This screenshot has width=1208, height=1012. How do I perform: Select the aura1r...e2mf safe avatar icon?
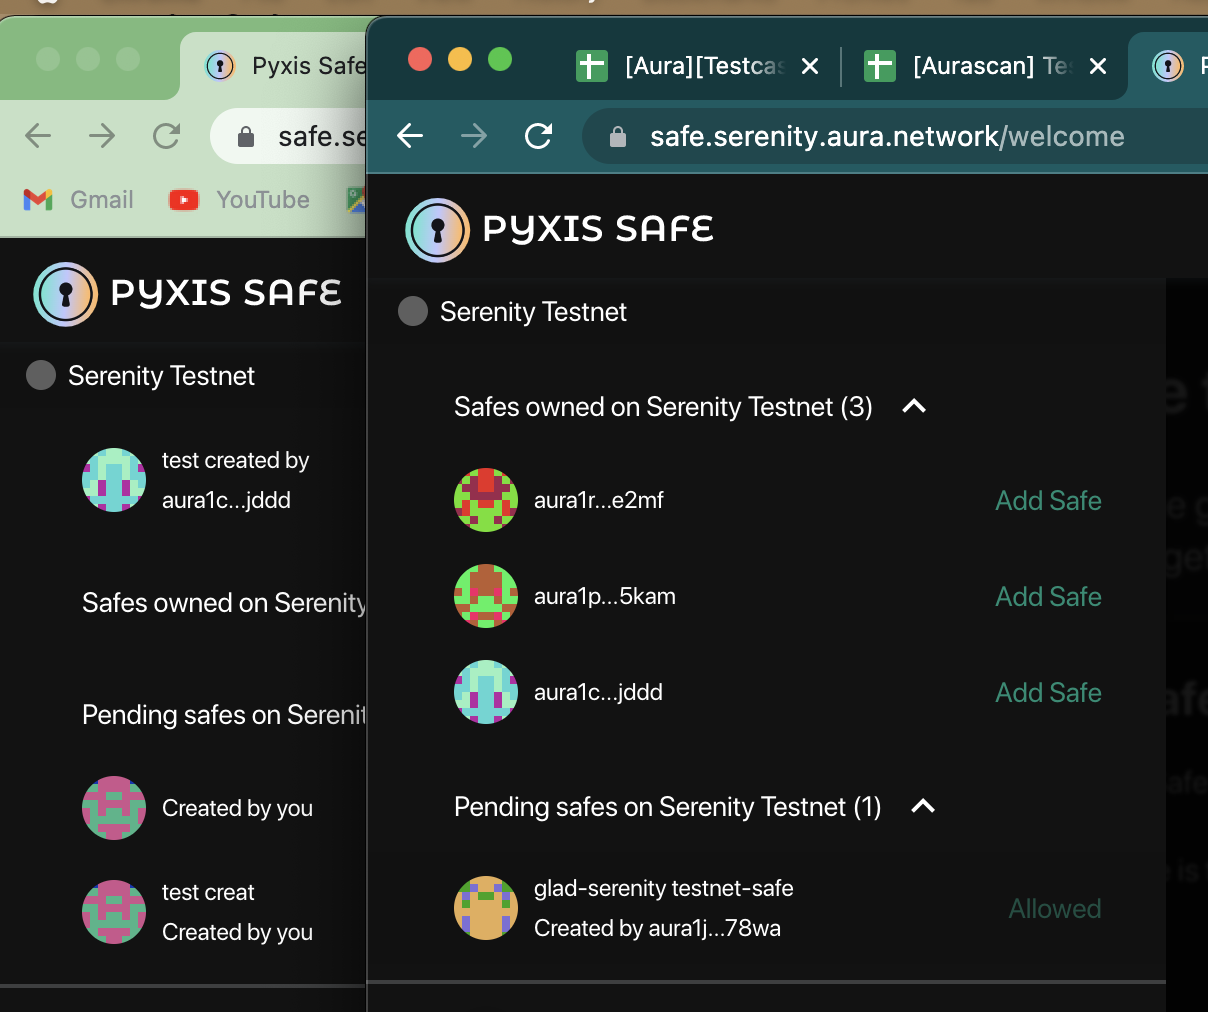[486, 500]
